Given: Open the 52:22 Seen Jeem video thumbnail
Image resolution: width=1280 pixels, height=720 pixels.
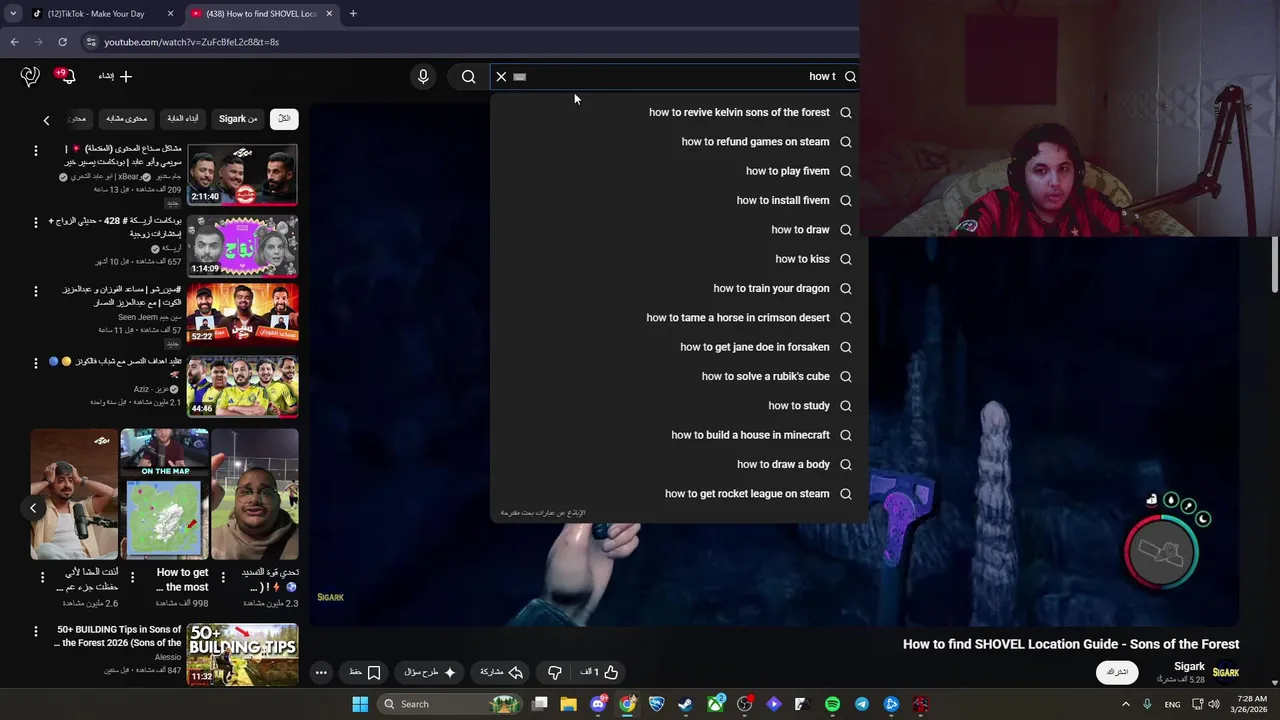Looking at the screenshot, I should click(242, 313).
